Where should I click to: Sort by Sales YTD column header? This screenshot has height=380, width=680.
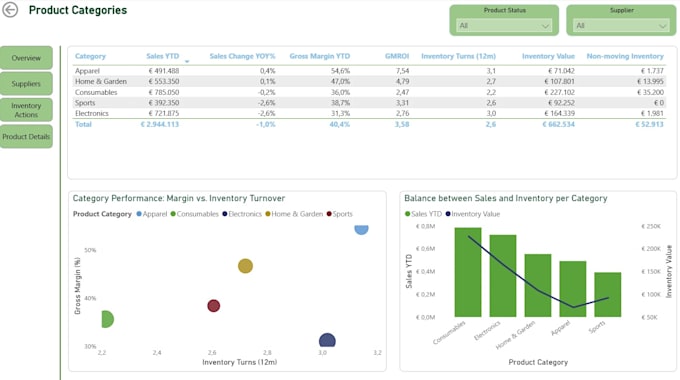coord(163,56)
